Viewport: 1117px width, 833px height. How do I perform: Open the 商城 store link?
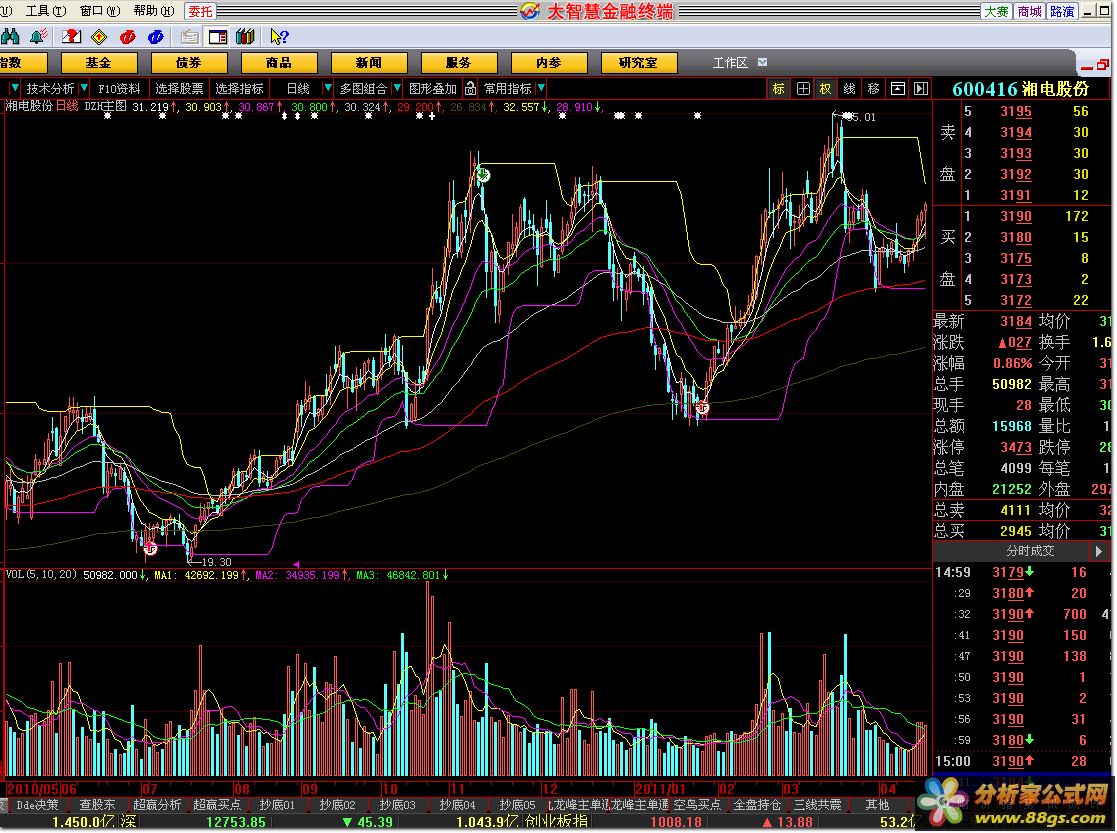[x=1029, y=11]
